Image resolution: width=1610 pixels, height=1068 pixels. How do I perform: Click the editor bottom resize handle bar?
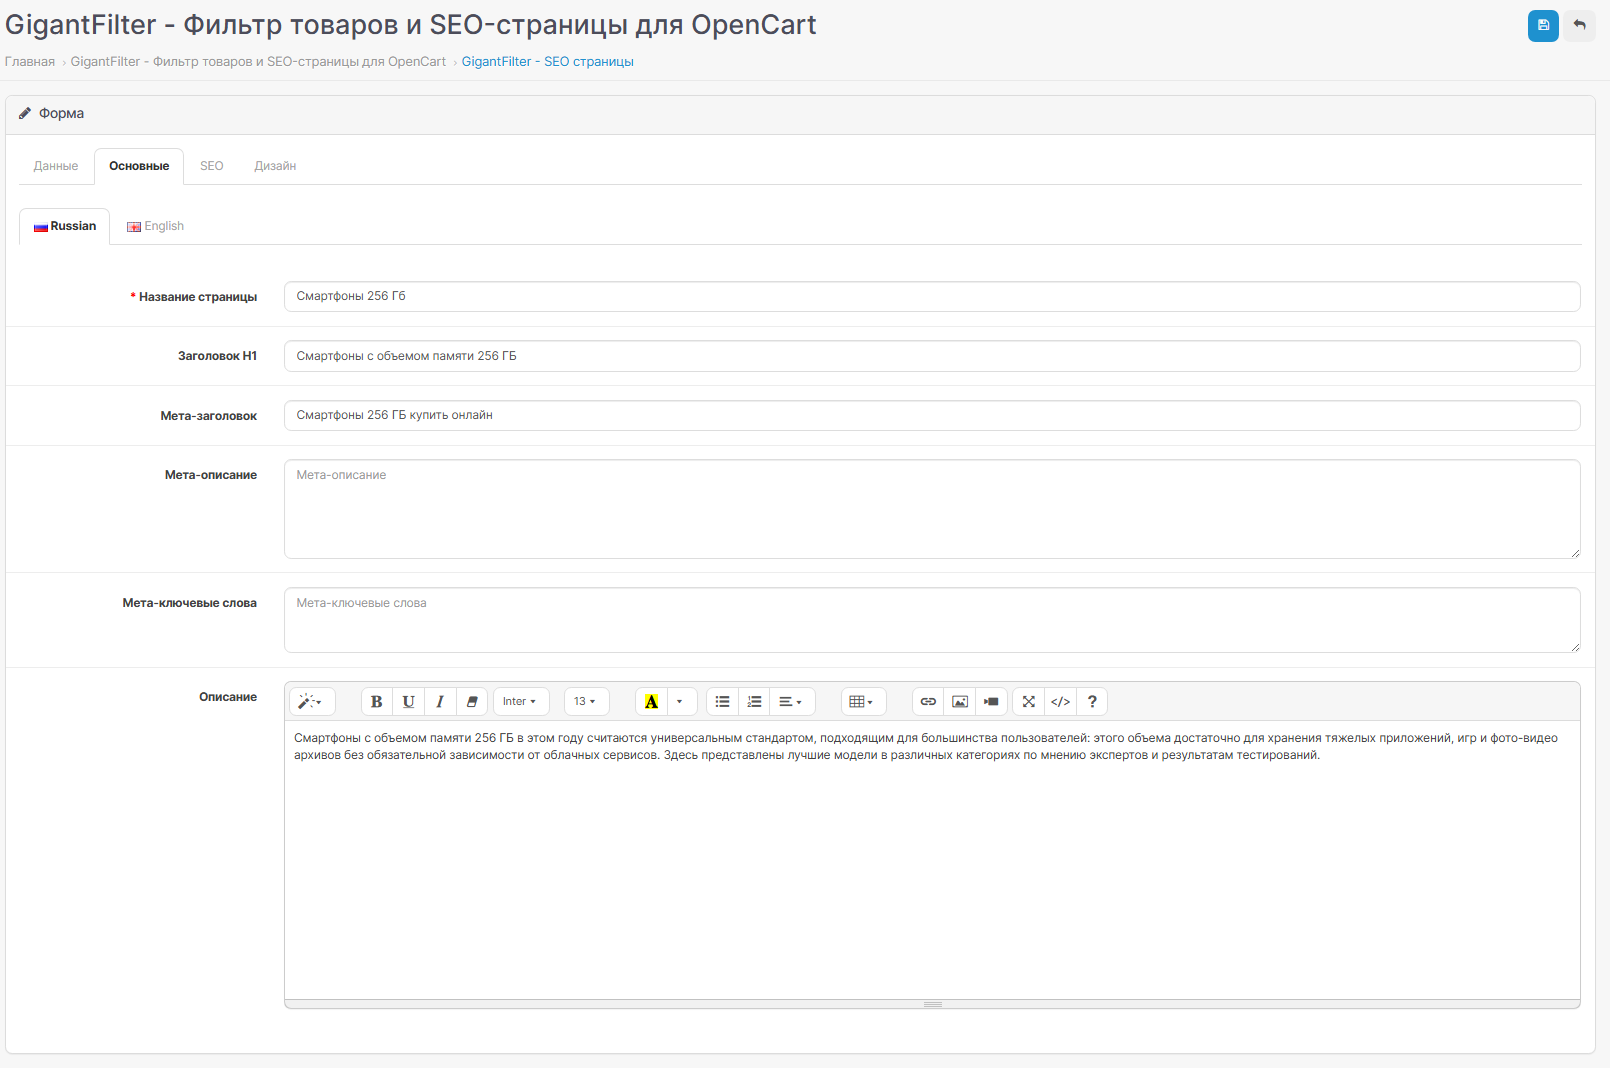pos(932,1004)
